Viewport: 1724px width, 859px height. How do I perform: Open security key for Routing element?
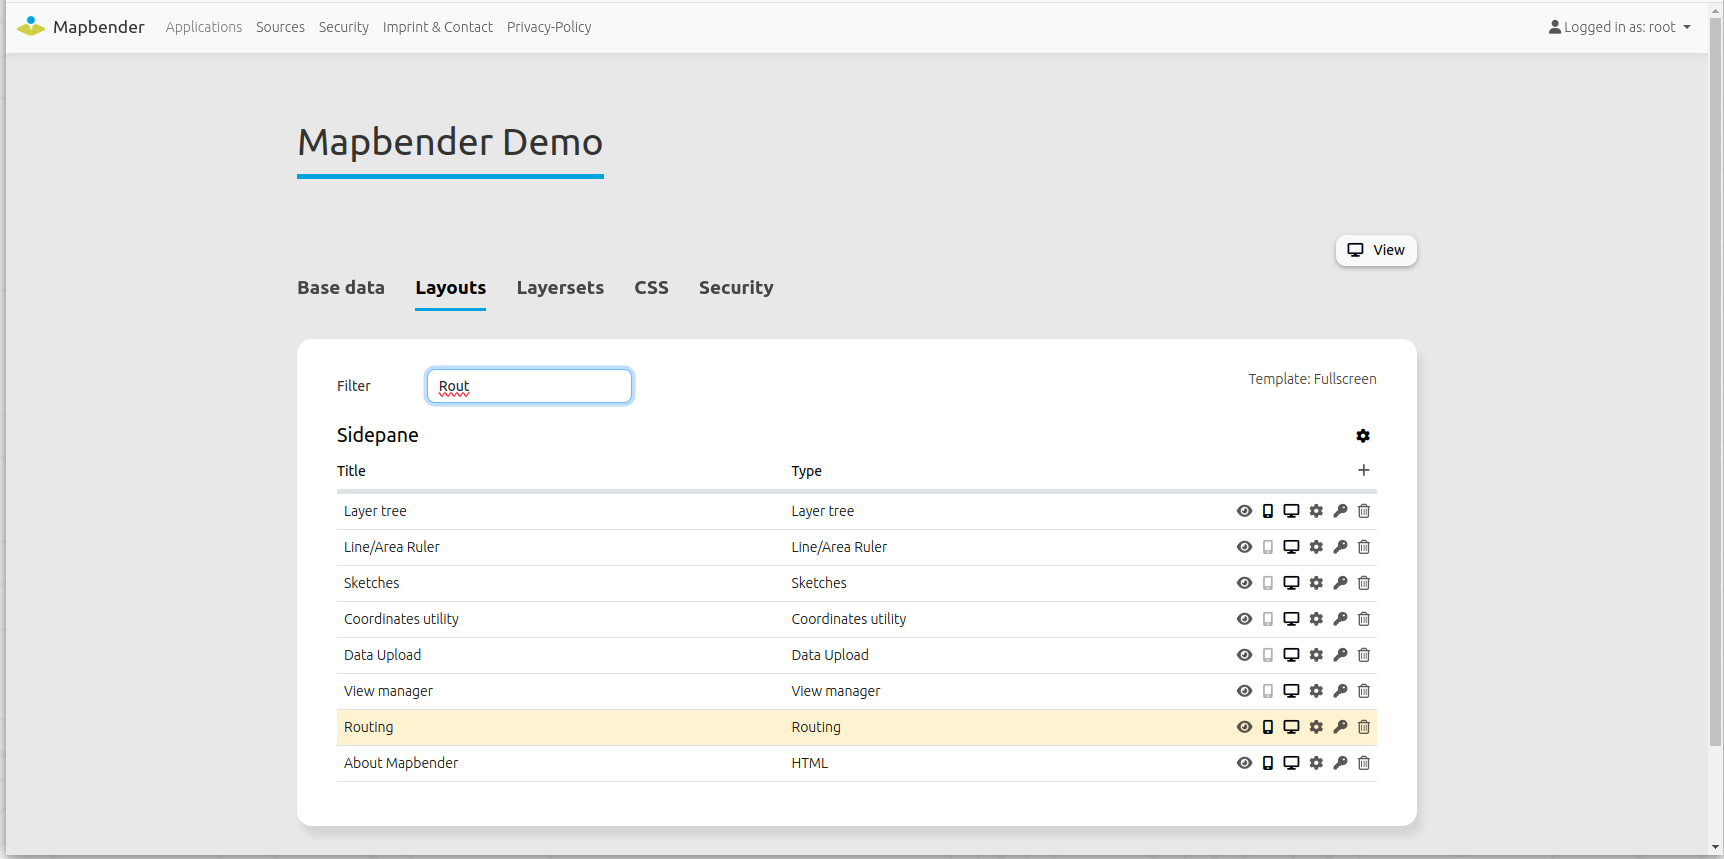(x=1340, y=727)
